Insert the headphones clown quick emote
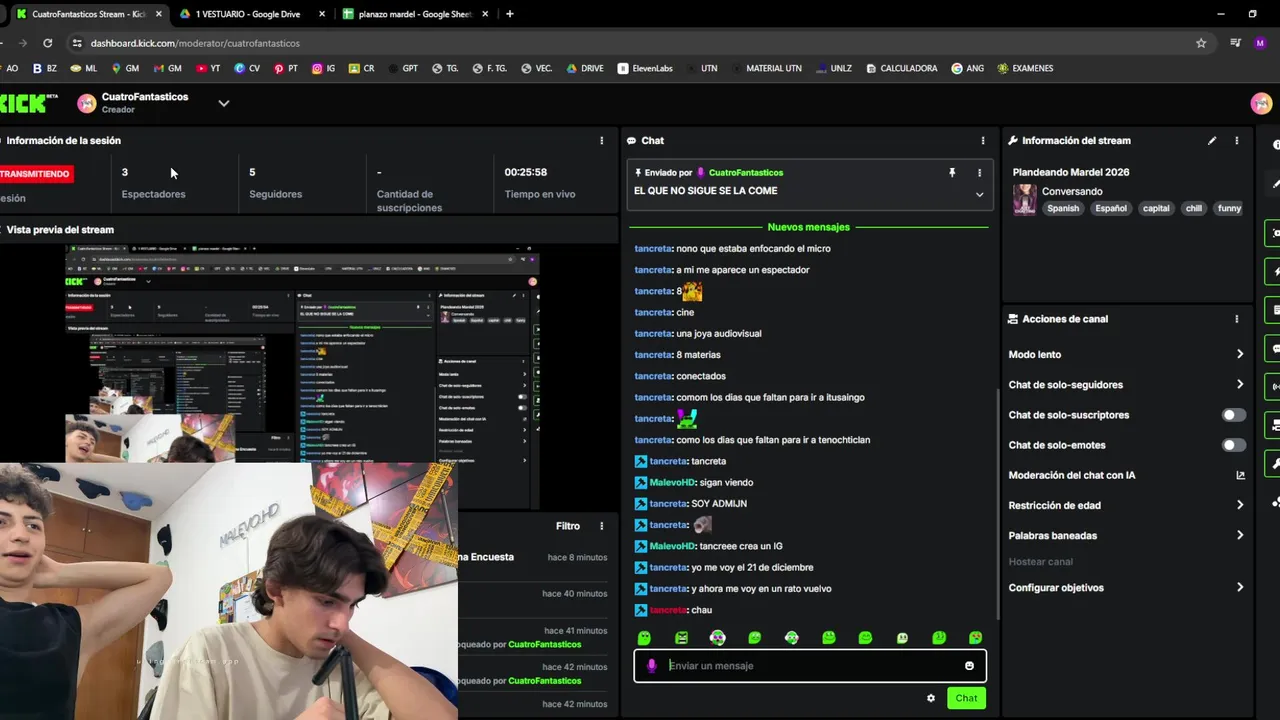The height and width of the screenshot is (720, 1280). 718,638
